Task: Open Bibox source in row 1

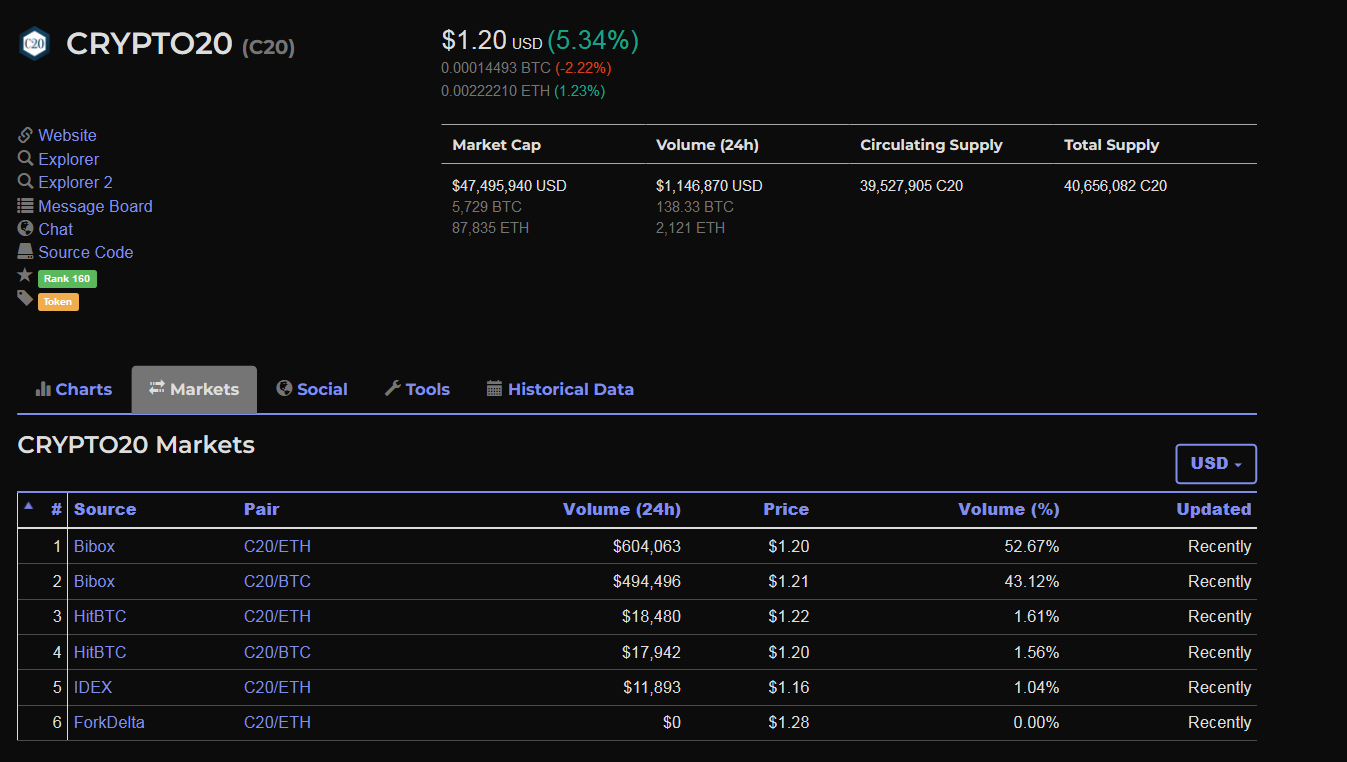Action: pos(94,546)
